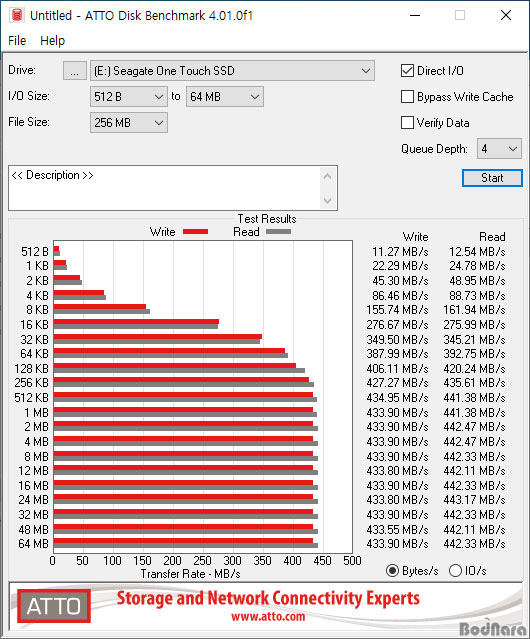The height and width of the screenshot is (639, 530).
Task: Click the gray Read legend swatch
Action: point(278,231)
